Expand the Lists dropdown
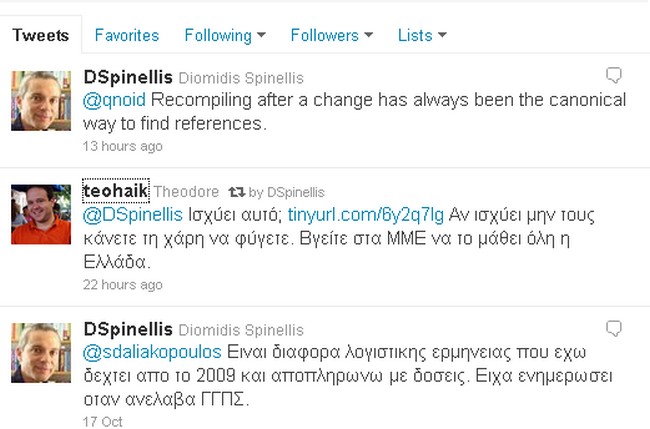 click(x=421, y=35)
